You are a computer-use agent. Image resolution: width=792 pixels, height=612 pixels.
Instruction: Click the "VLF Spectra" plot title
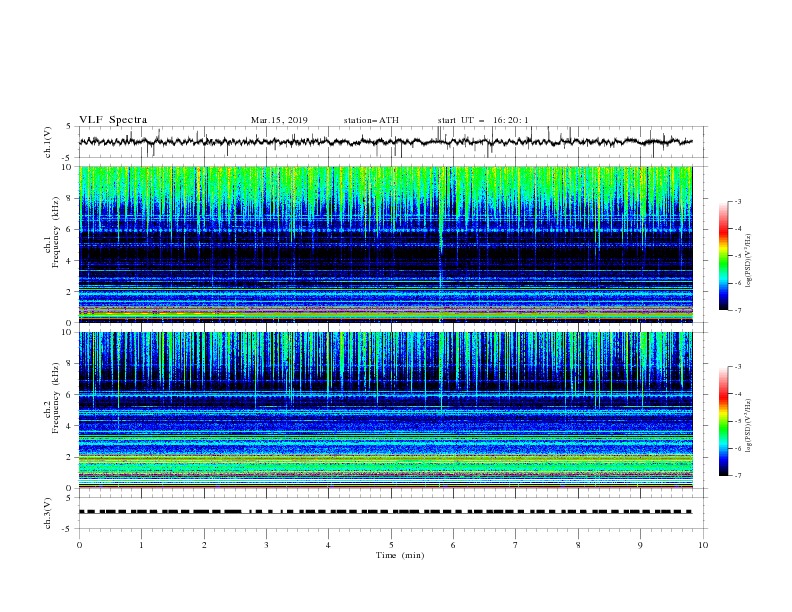pyautogui.click(x=113, y=120)
